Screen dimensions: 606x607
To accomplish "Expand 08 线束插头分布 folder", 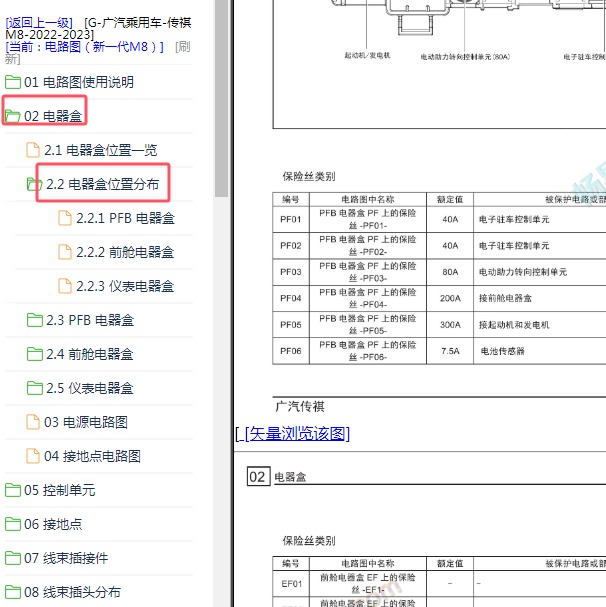I will click(x=72, y=592).
